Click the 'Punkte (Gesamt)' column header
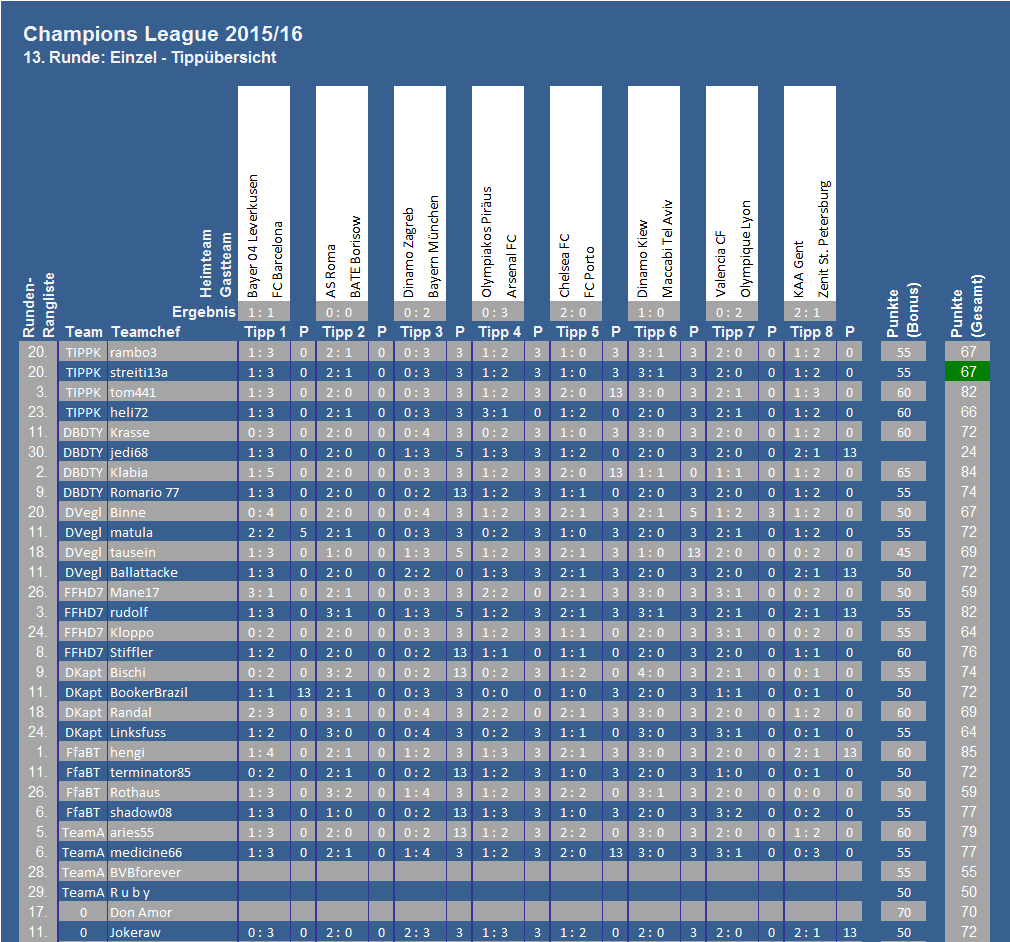The height and width of the screenshot is (942, 1010). tap(967, 306)
